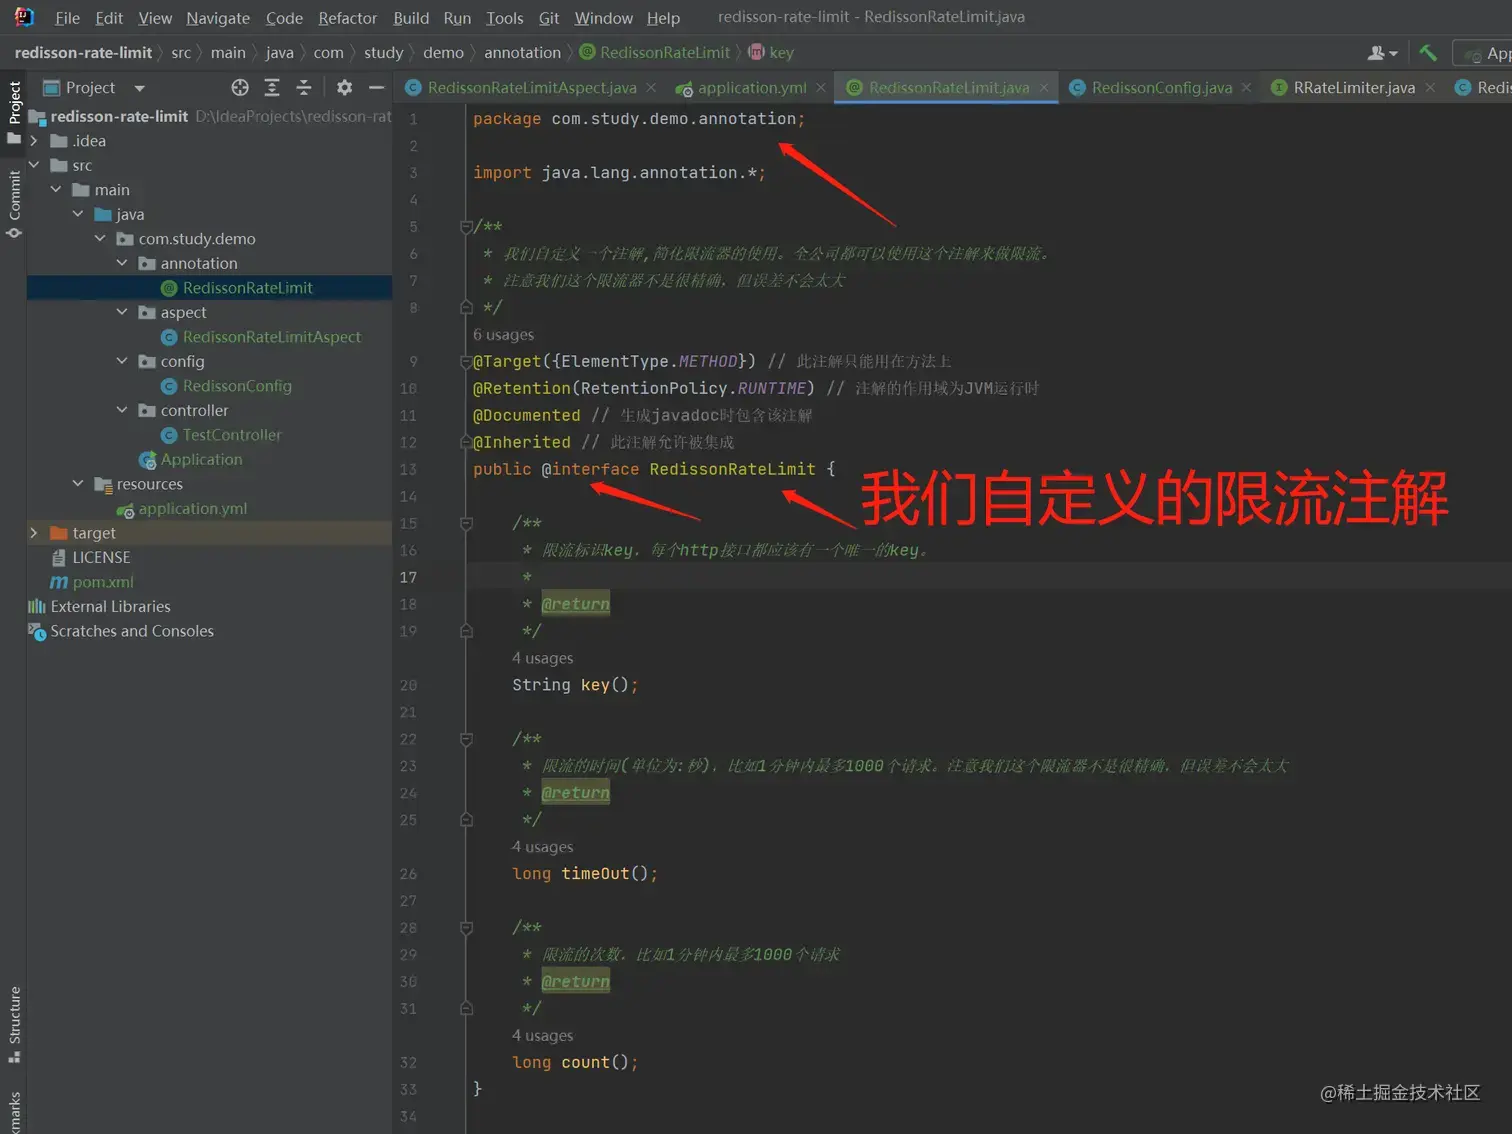Fold the key javadoc at line 15
This screenshot has width=1512, height=1134.
(466, 523)
